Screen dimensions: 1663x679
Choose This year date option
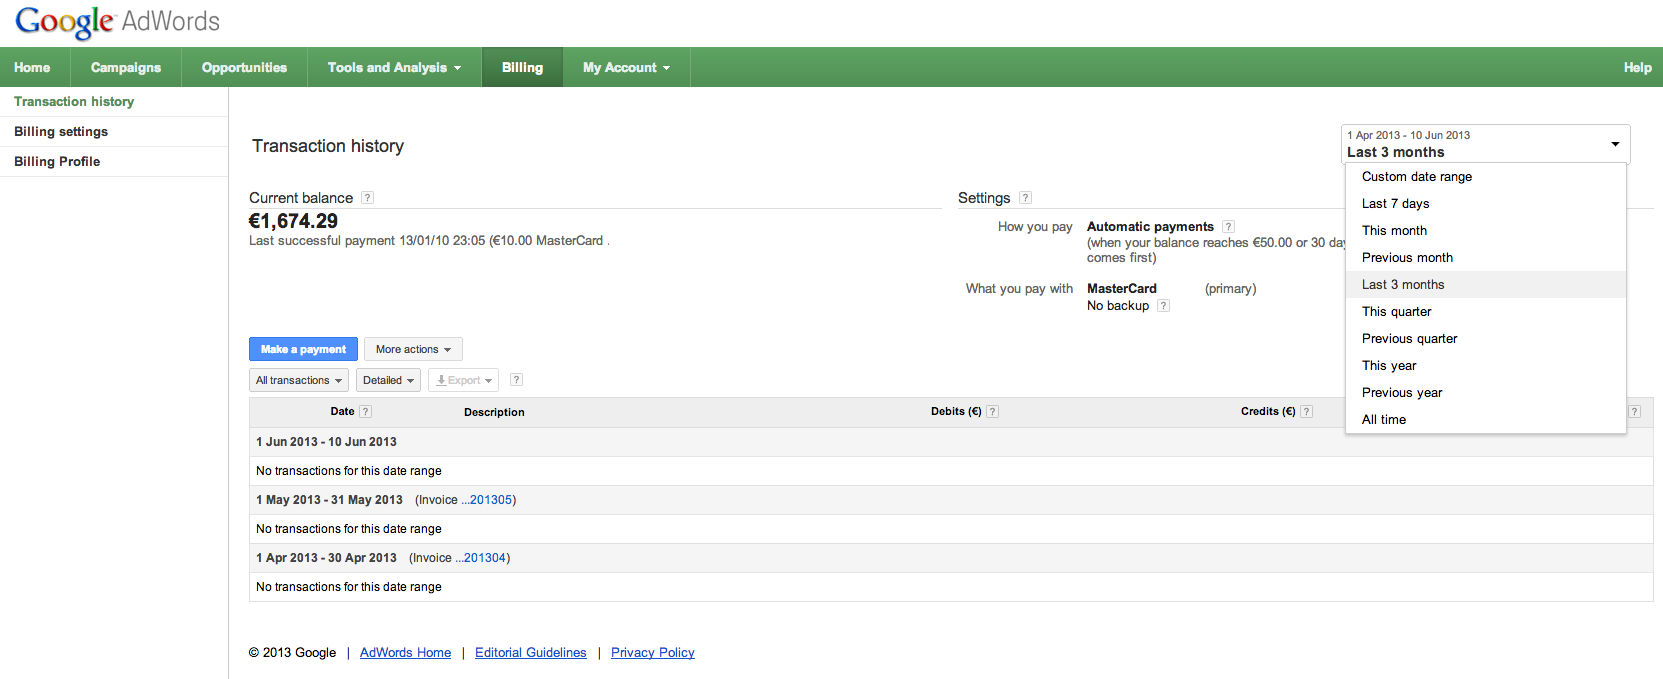click(1486, 366)
